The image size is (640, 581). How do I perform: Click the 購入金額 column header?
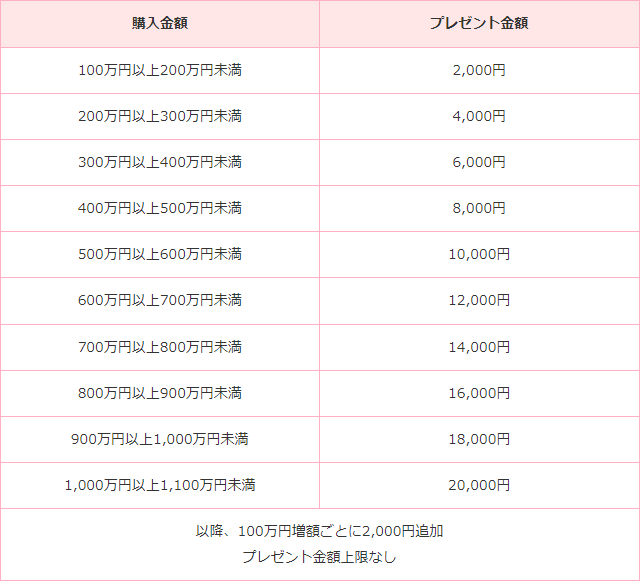pyautogui.click(x=160, y=24)
